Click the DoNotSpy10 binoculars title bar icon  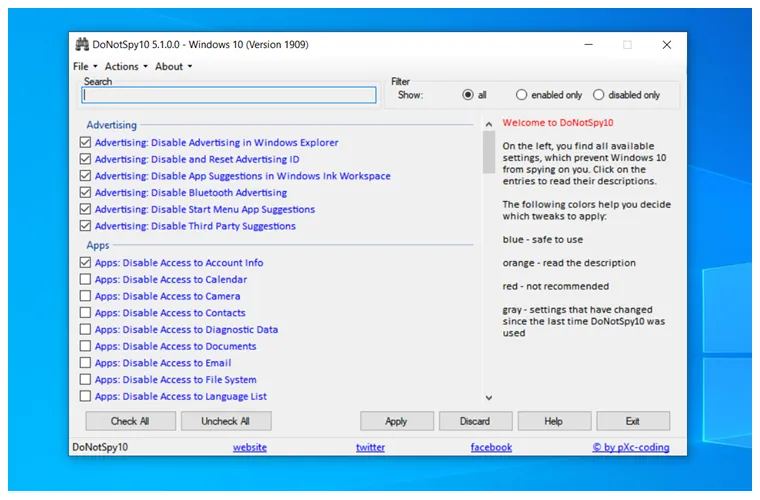point(82,44)
